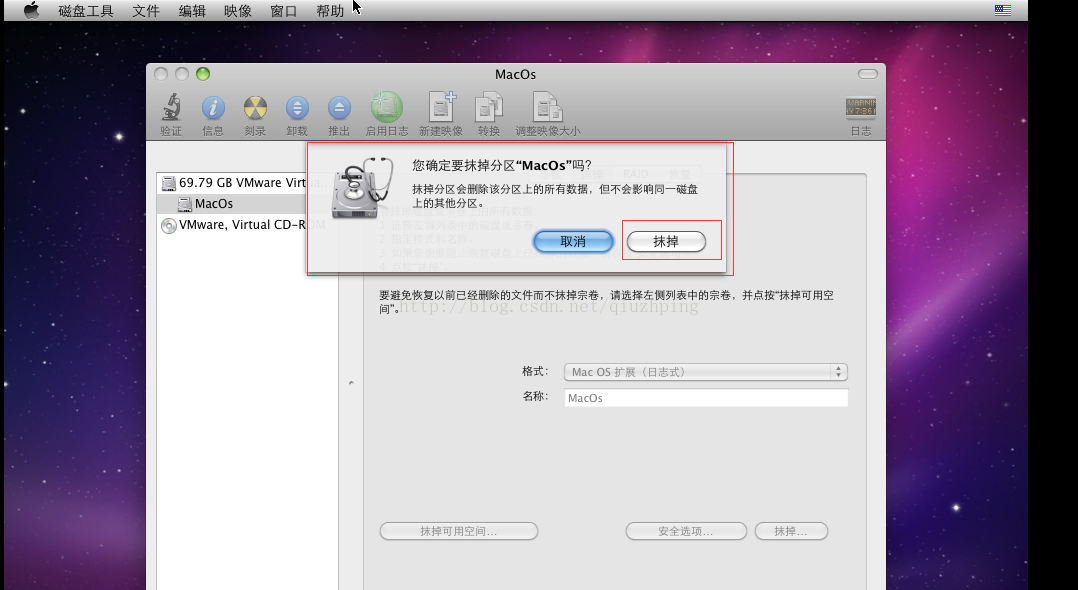
Task: Open the 窗口 menu
Action: [x=283, y=11]
